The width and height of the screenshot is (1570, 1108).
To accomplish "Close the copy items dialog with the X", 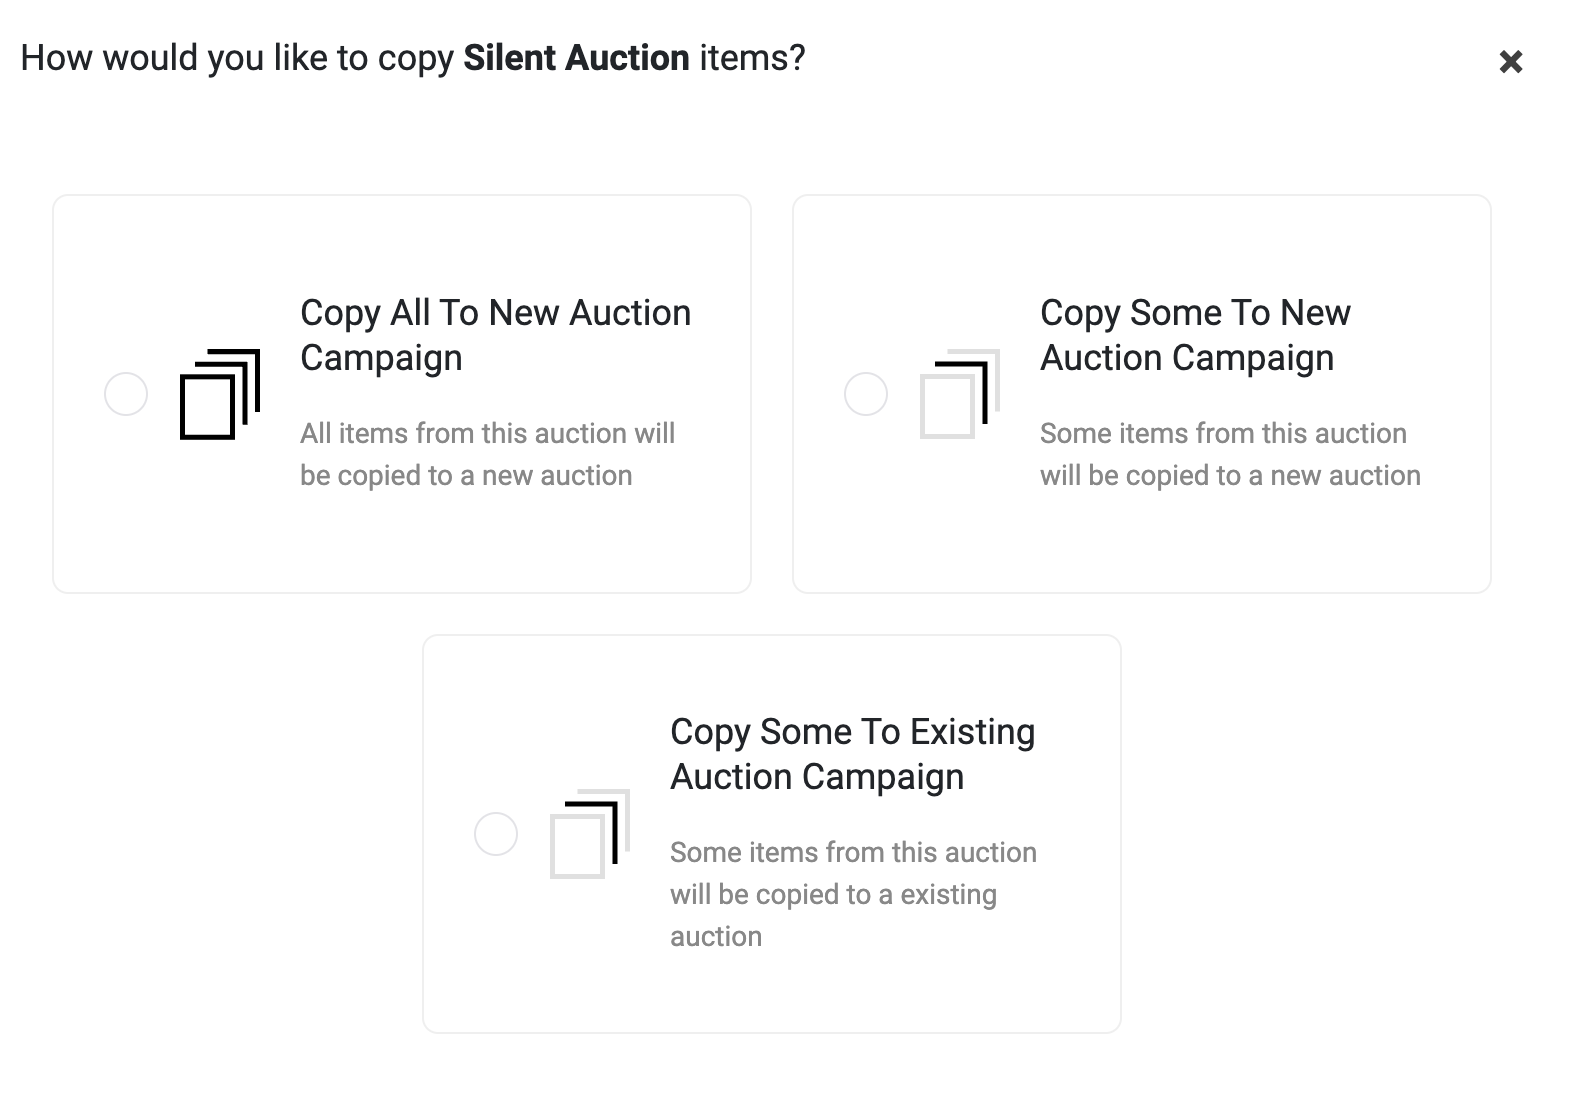I will [1510, 62].
